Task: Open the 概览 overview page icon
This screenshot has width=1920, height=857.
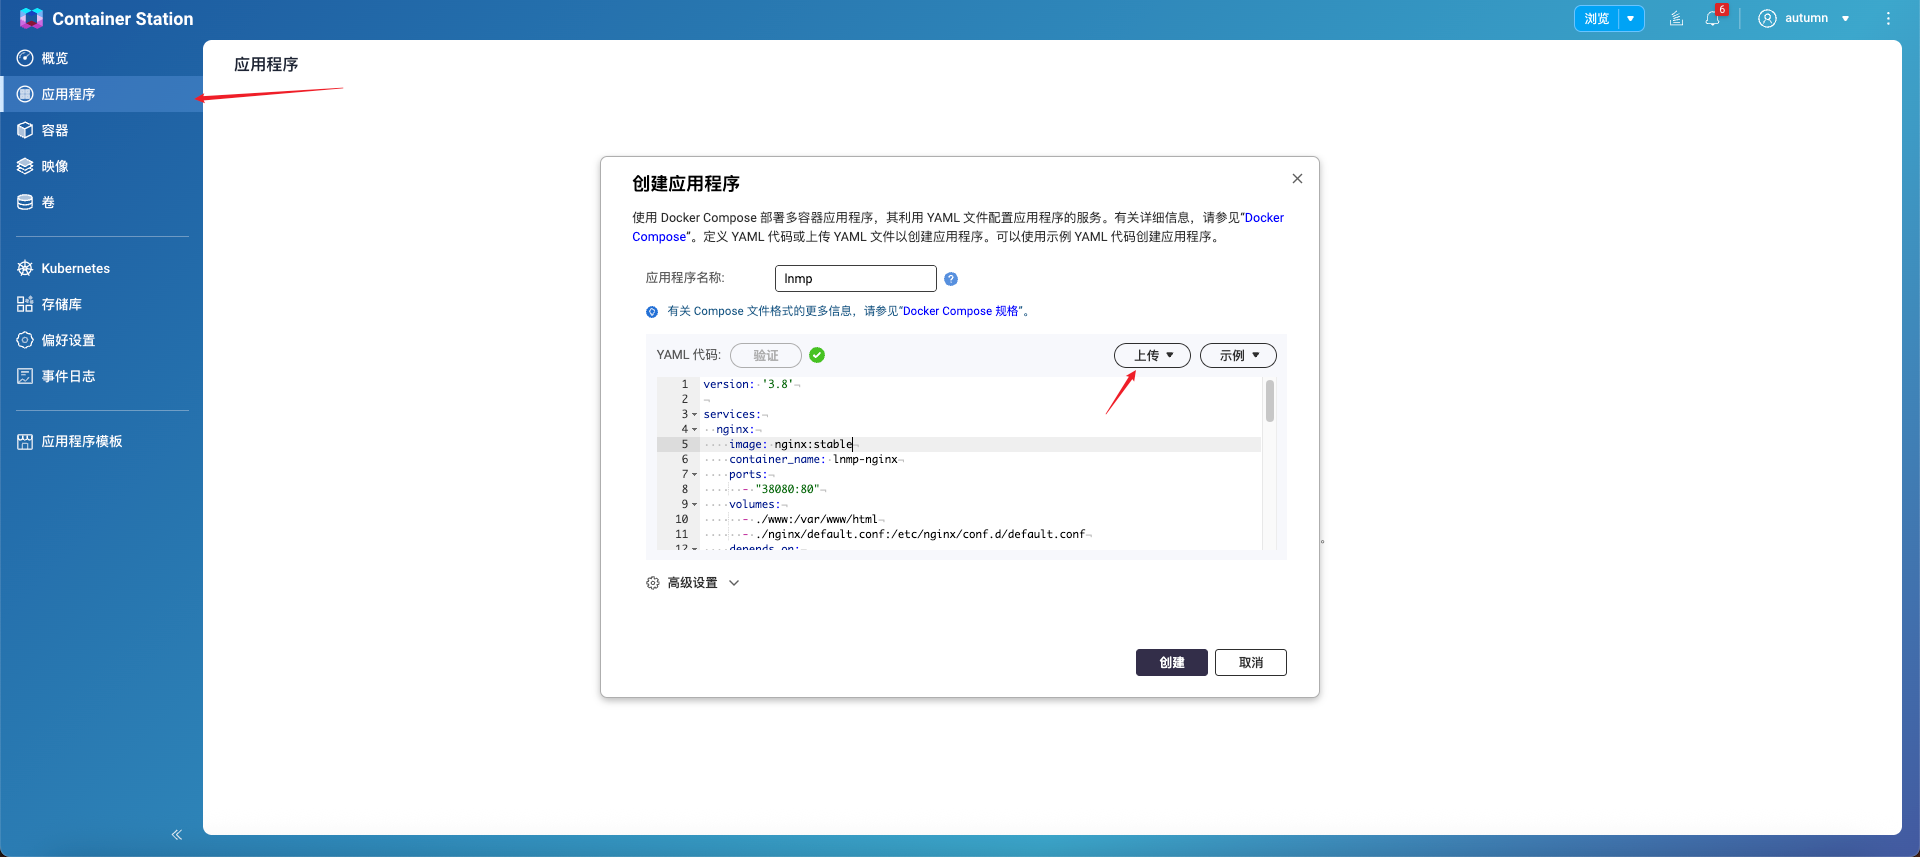Action: coord(25,58)
